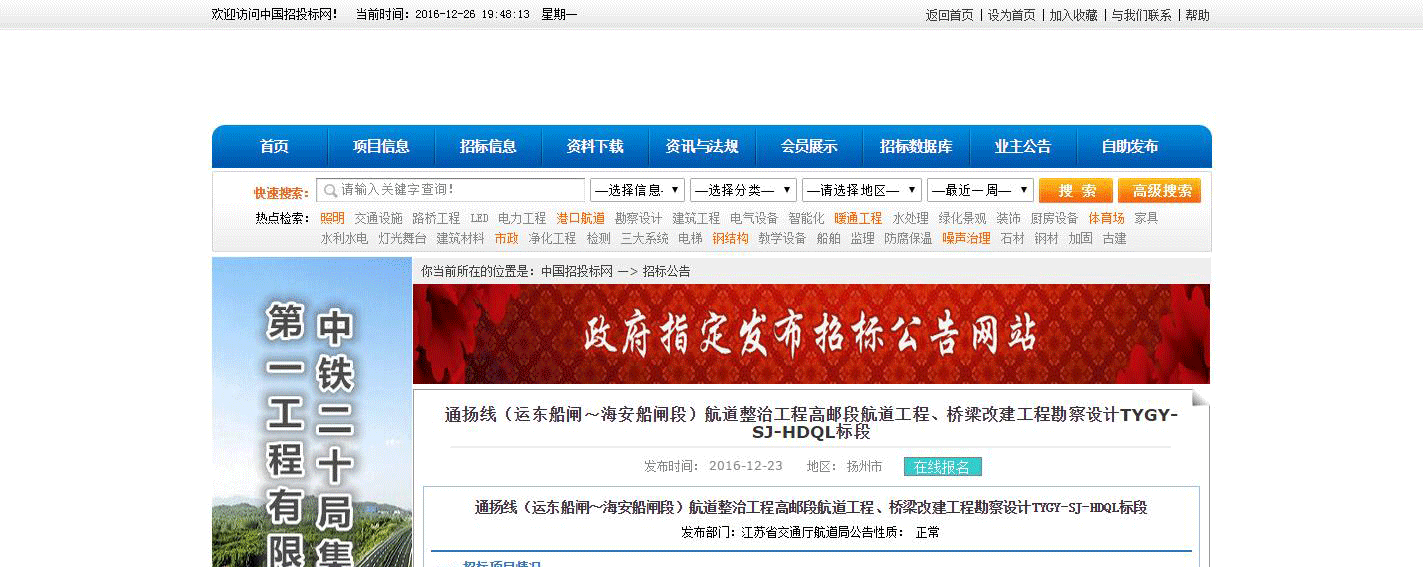Click the 在线报名 online registration button
1423x567 pixels.
[x=943, y=467]
